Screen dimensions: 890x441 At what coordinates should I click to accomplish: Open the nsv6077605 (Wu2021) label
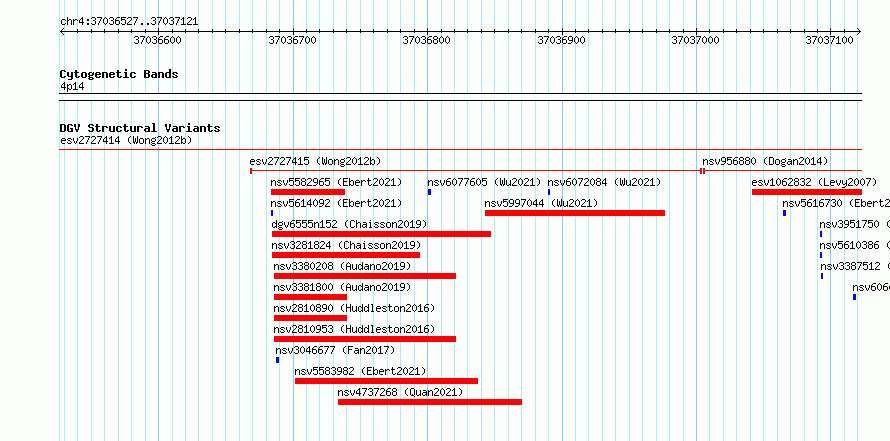[484, 182]
